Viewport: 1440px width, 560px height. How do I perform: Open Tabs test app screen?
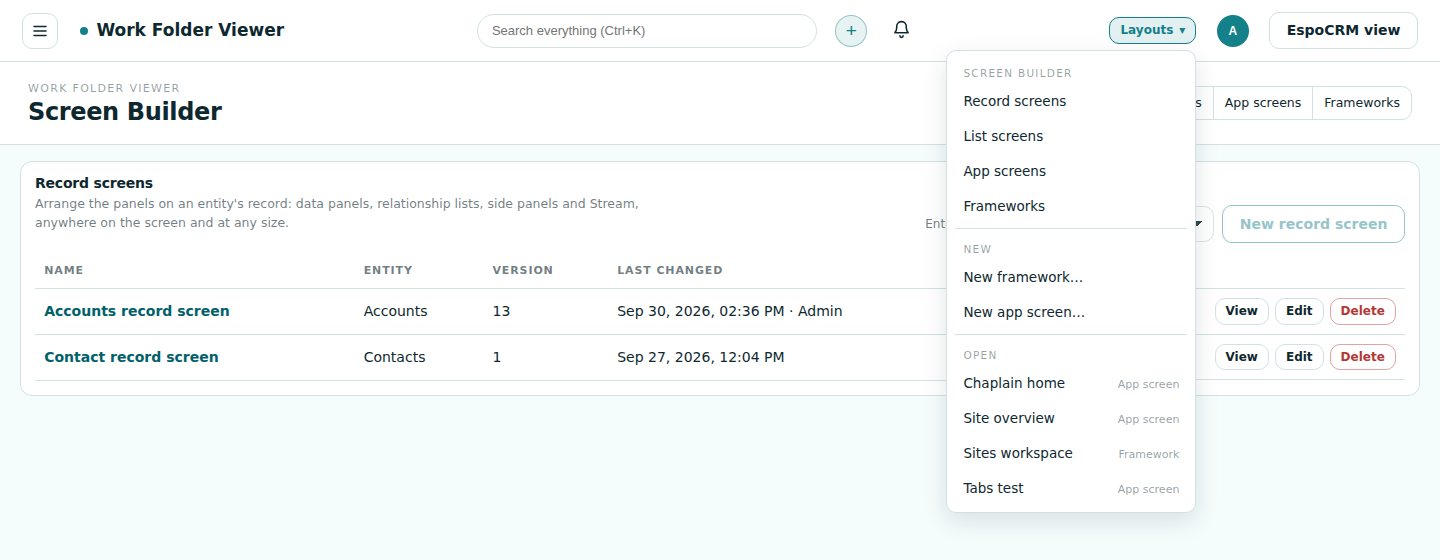1071,488
